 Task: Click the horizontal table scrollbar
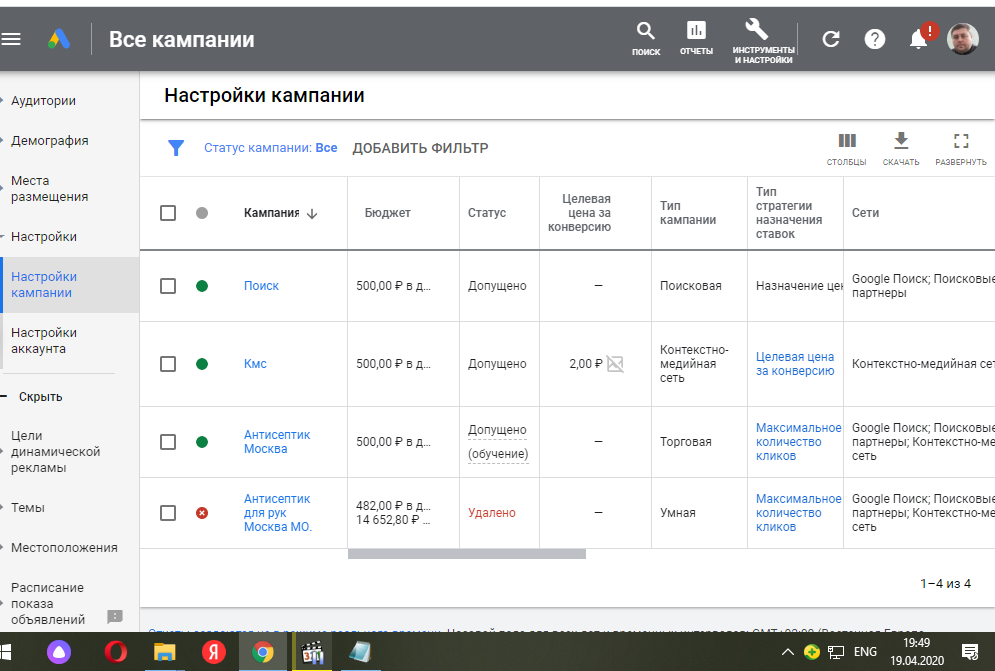[466, 554]
